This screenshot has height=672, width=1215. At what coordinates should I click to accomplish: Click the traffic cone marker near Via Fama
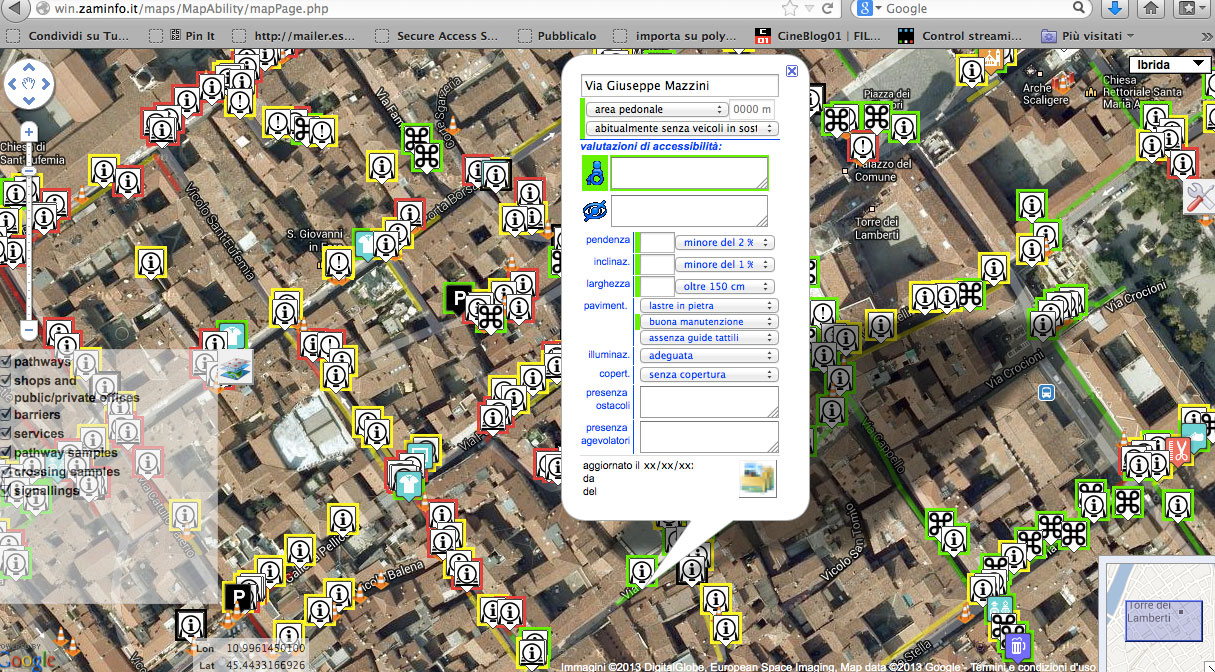pos(451,126)
